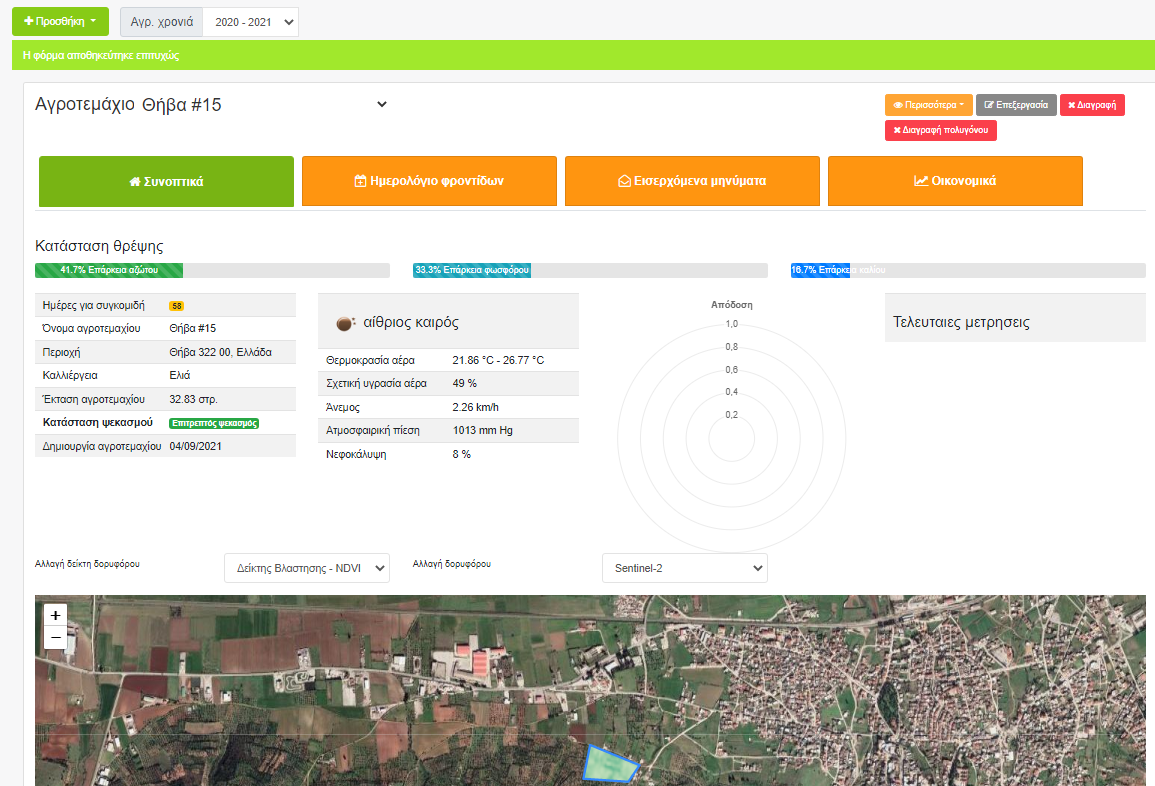
Task: Expand the field name chevron next to Θήβα #15
Action: coord(381,104)
